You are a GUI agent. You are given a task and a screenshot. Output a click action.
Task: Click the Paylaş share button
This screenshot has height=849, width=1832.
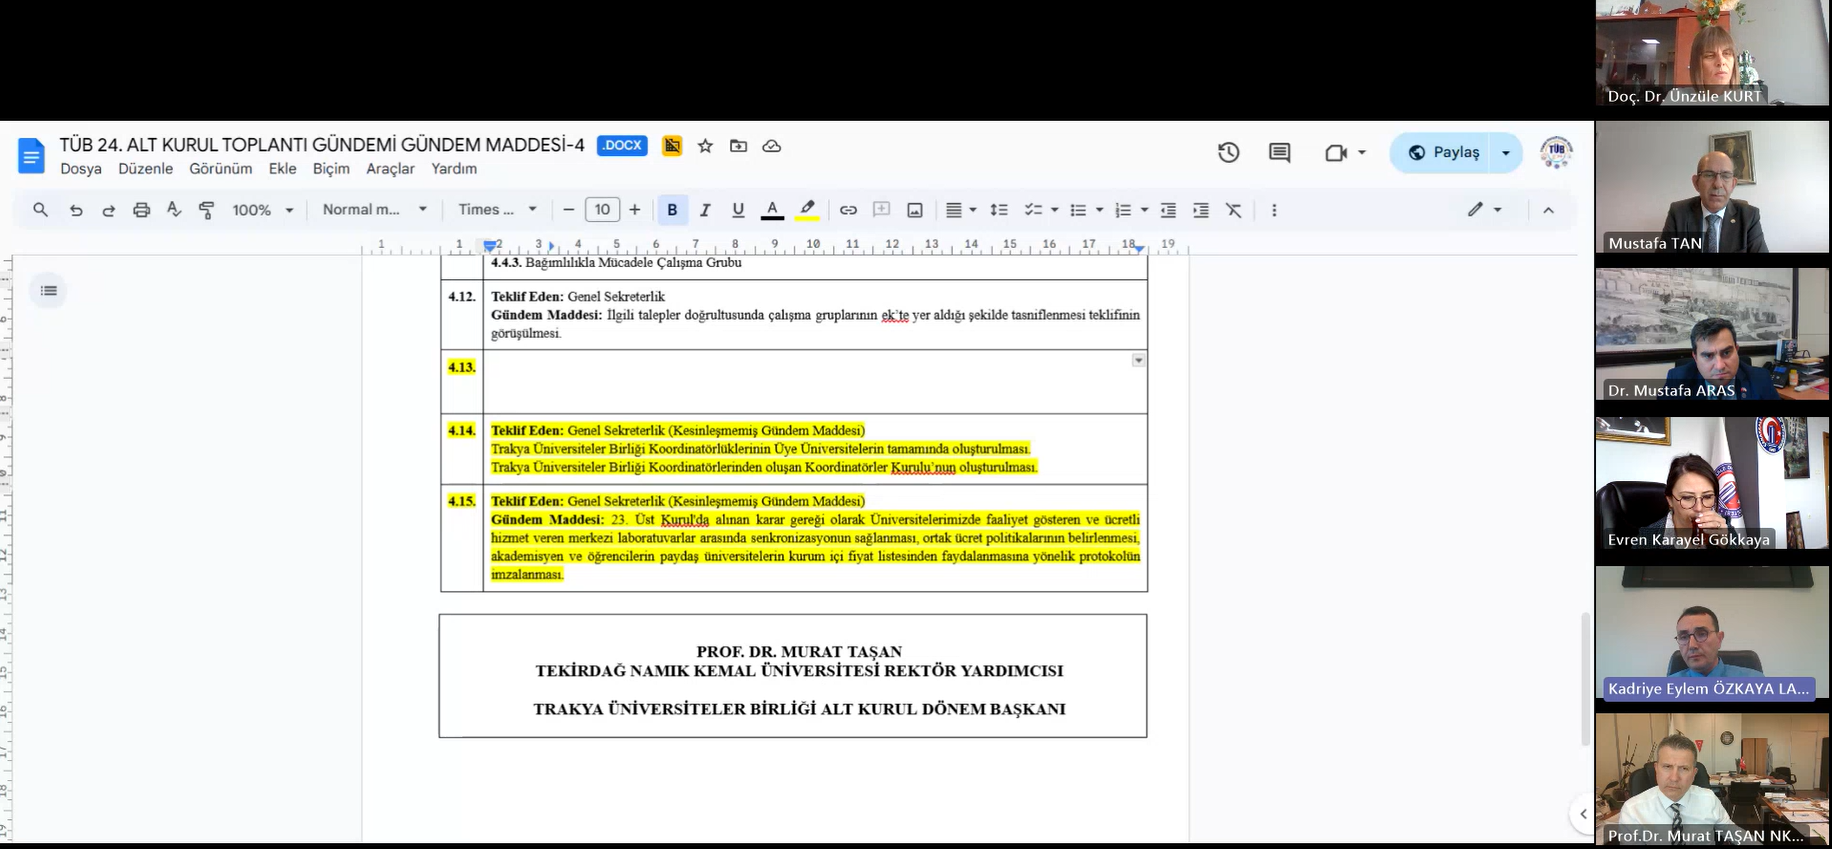click(x=1443, y=153)
